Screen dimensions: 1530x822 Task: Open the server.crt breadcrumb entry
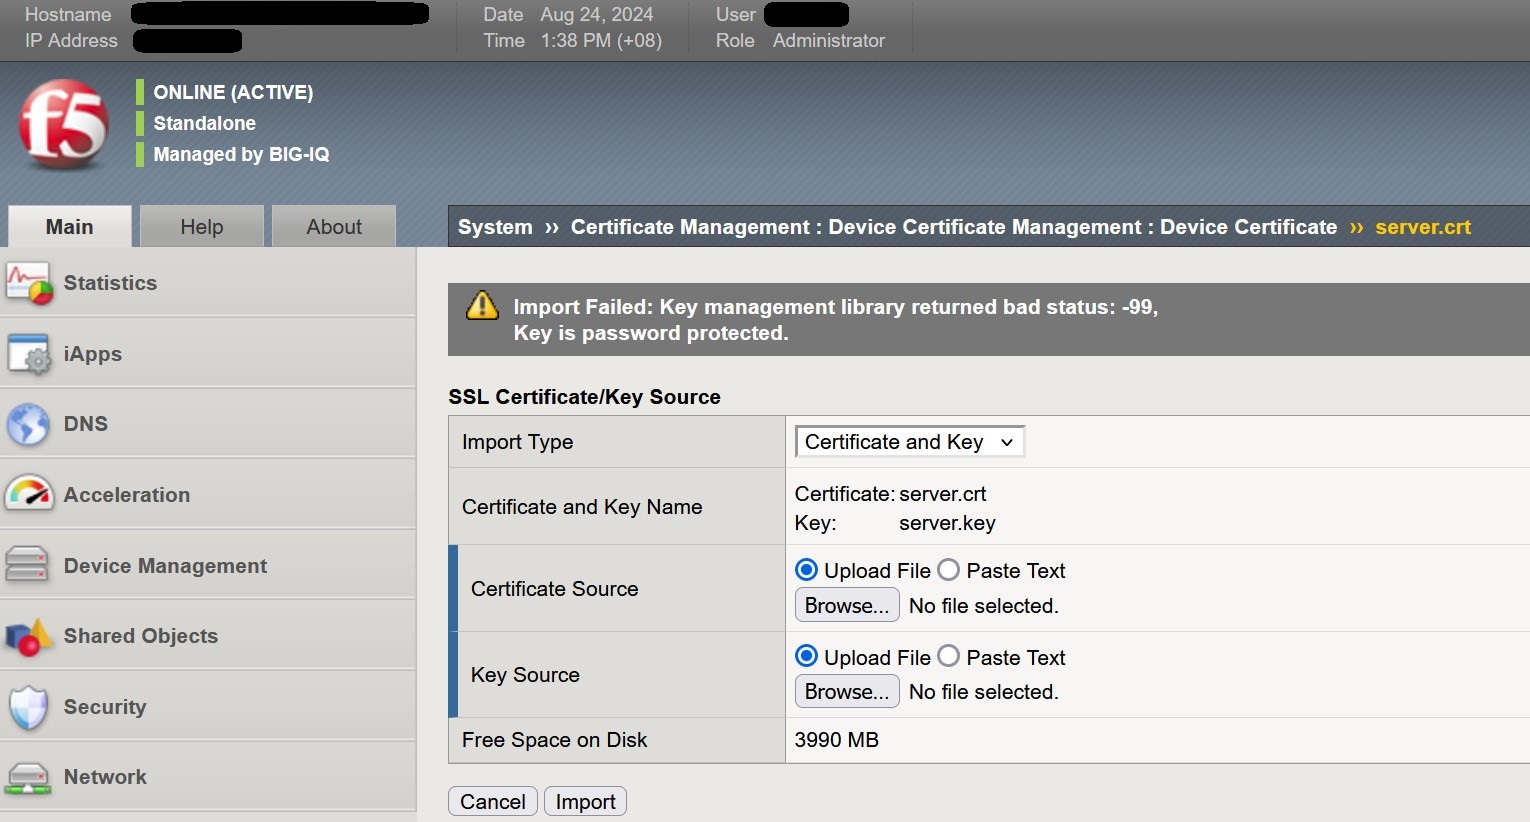1422,227
